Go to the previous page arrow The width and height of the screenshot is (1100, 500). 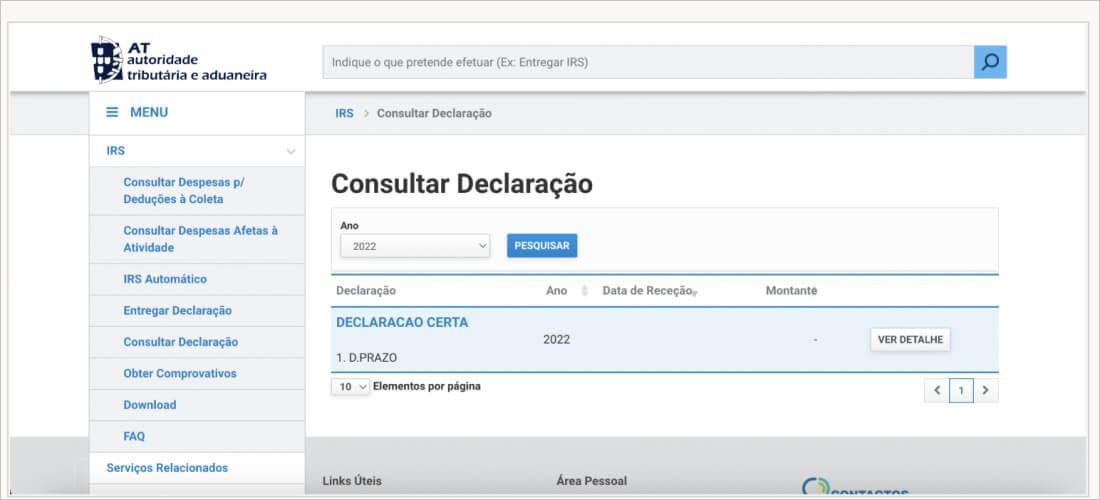[x=937, y=391]
